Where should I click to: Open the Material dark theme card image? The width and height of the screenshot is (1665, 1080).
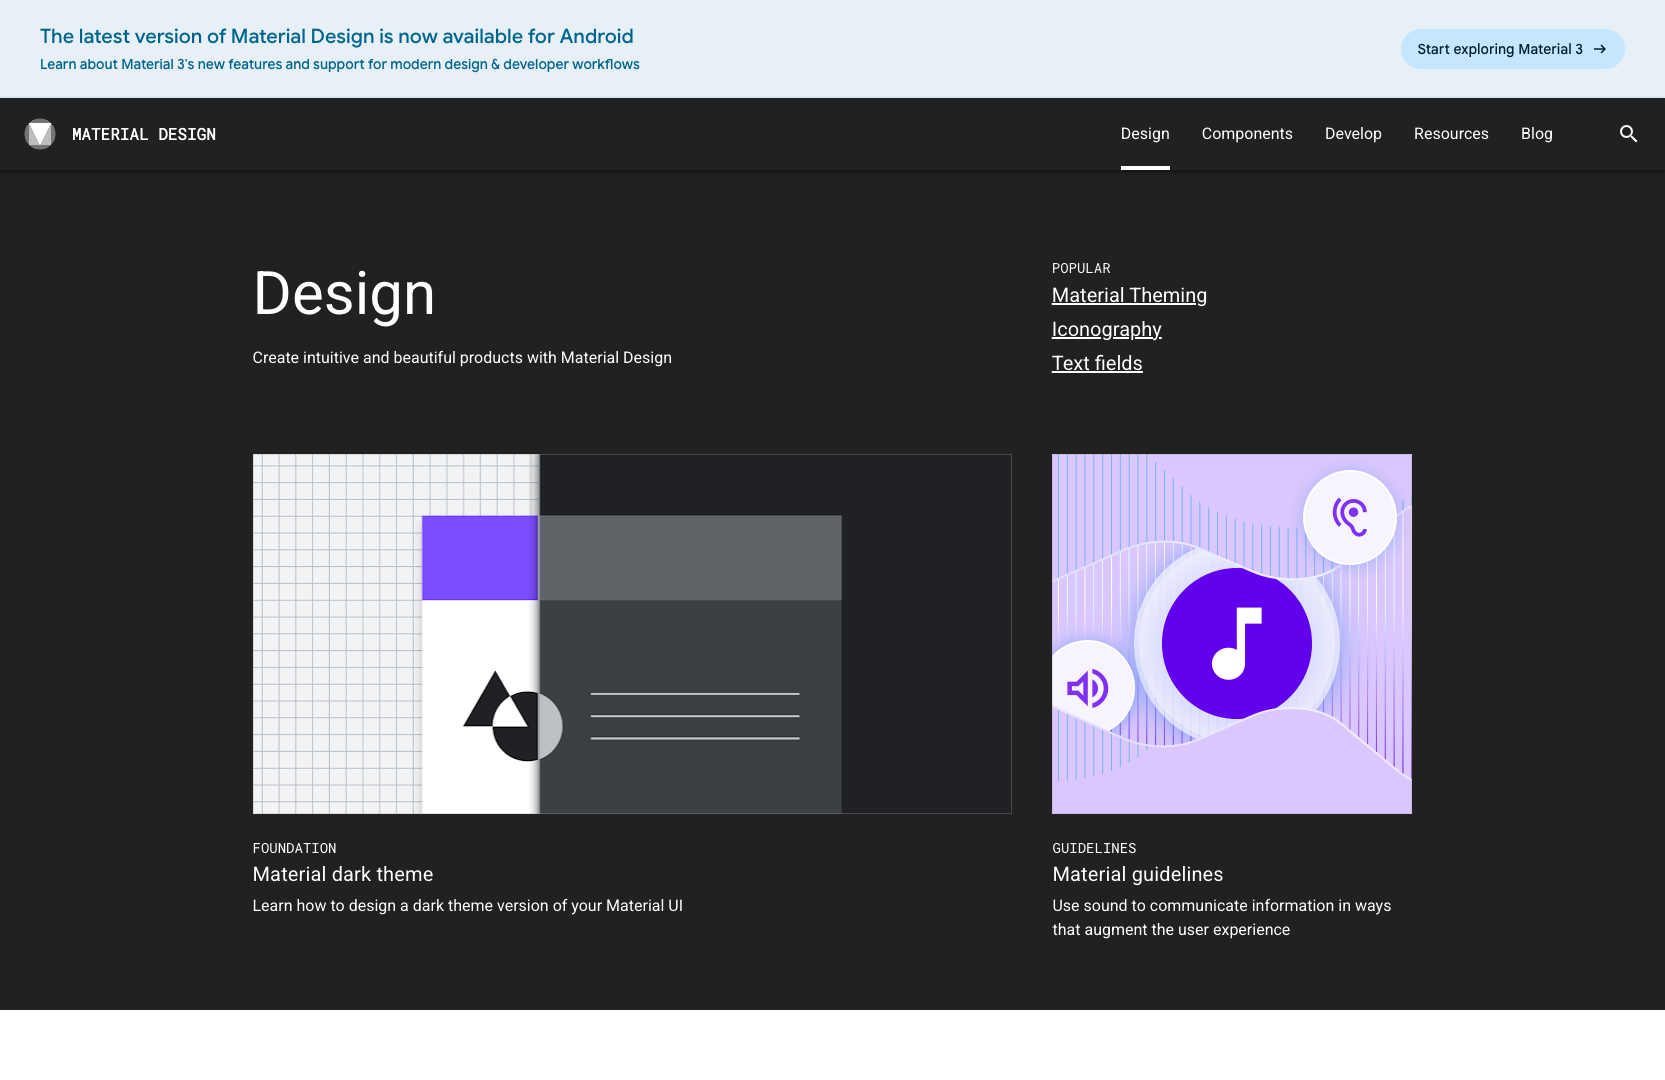point(631,633)
